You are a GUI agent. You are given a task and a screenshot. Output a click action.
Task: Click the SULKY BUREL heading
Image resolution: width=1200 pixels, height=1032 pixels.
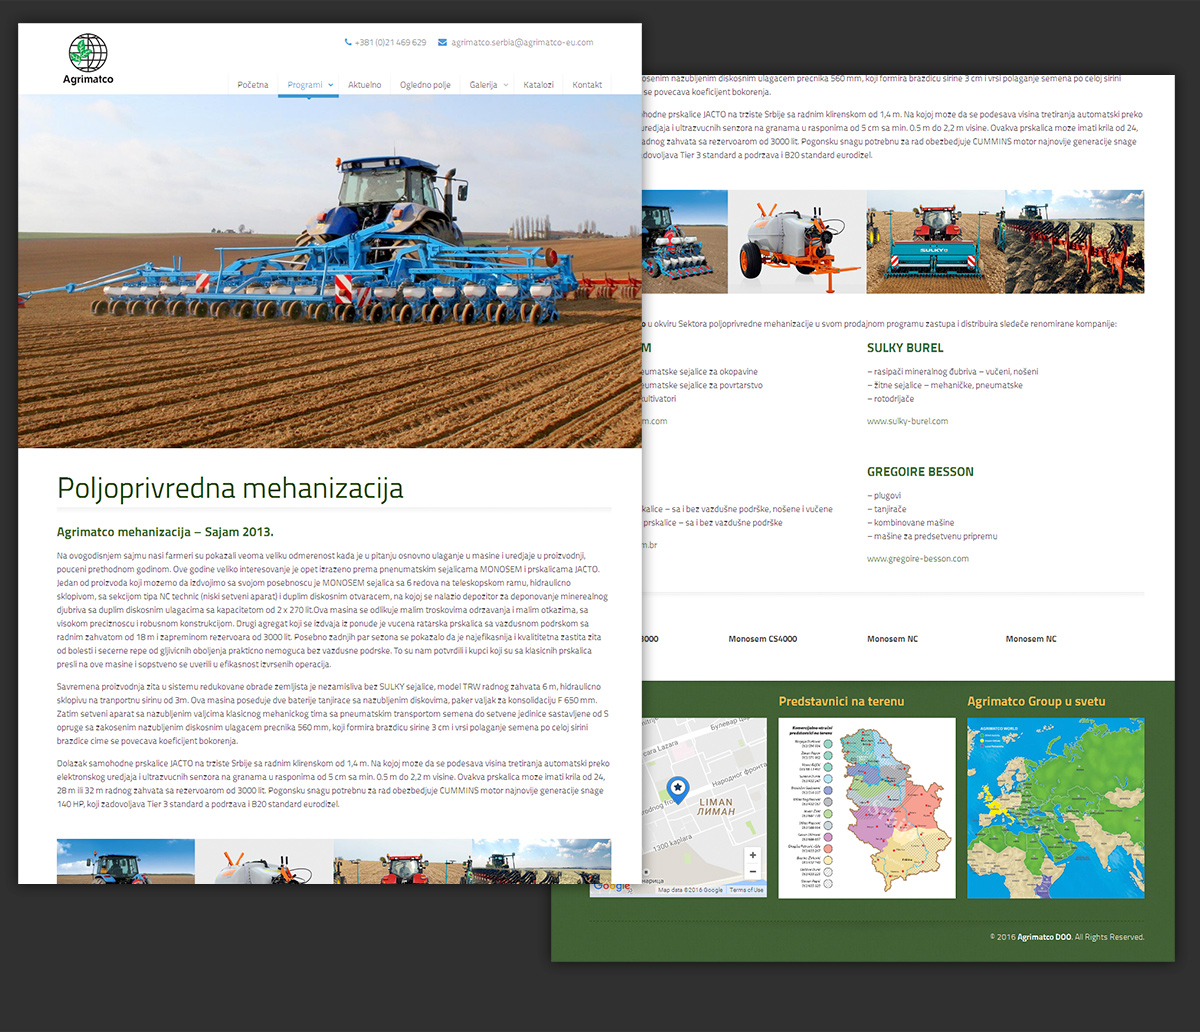[905, 347]
